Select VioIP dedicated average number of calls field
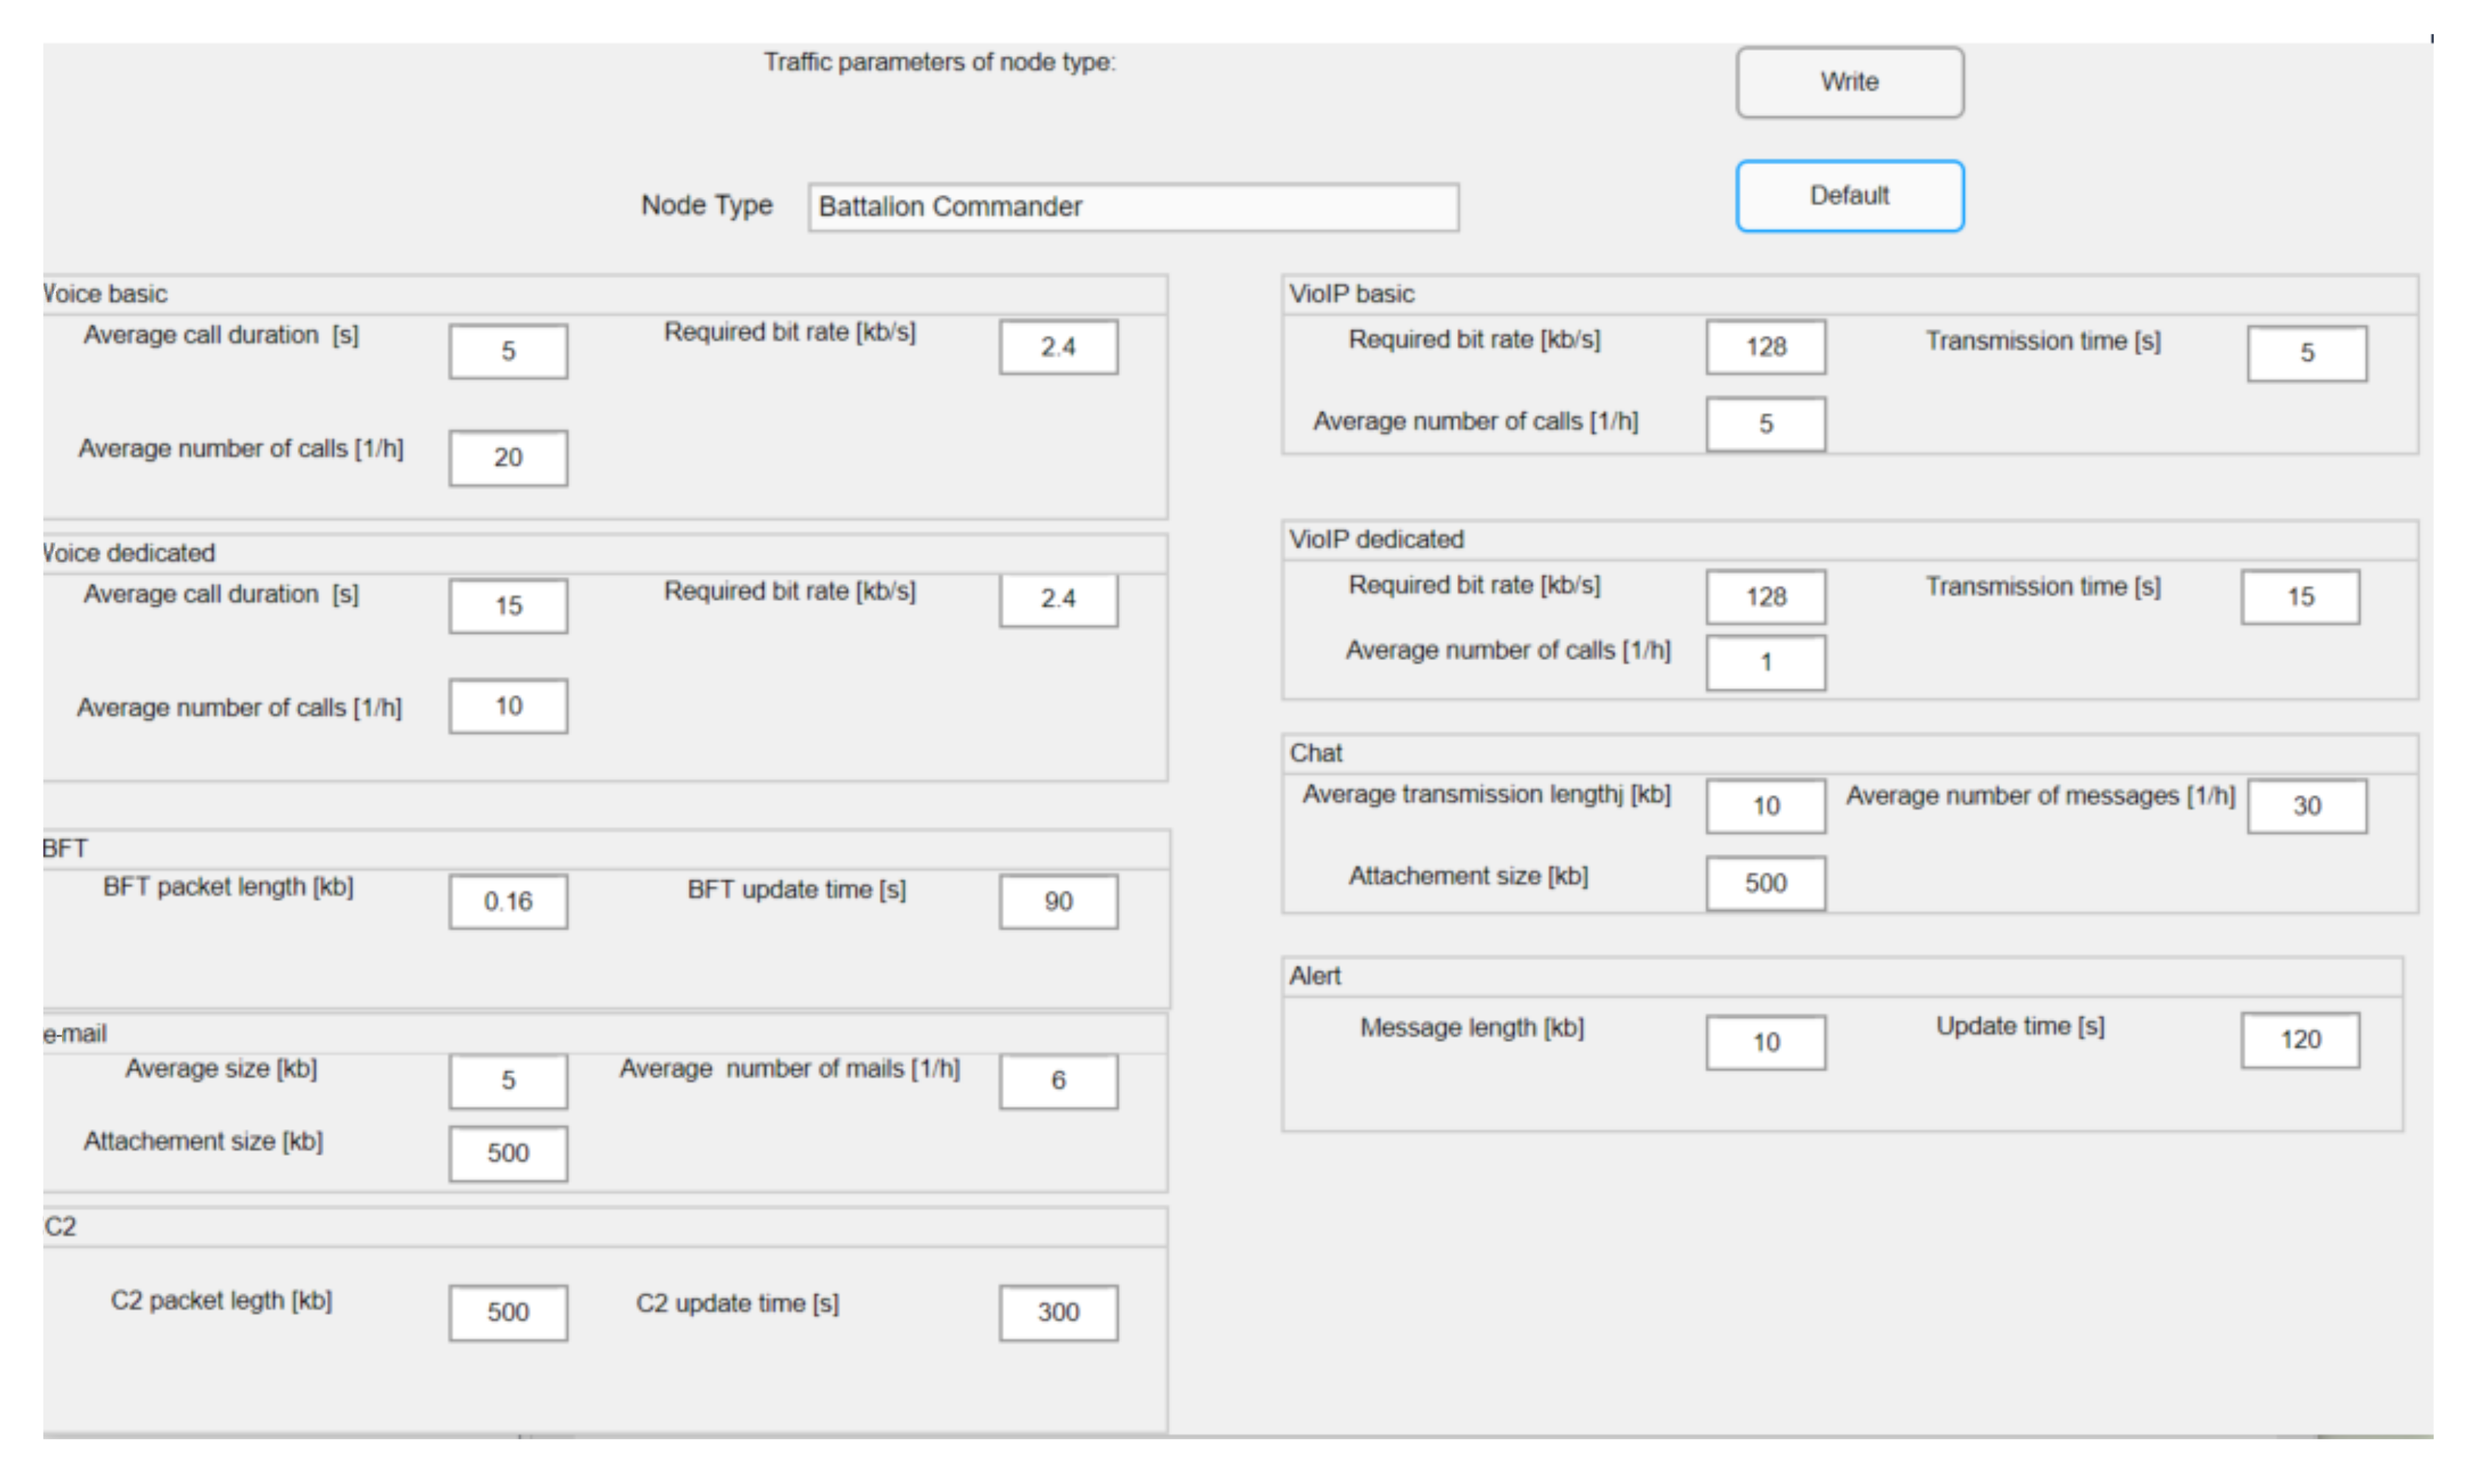The height and width of the screenshot is (1484, 2476). (x=1765, y=662)
